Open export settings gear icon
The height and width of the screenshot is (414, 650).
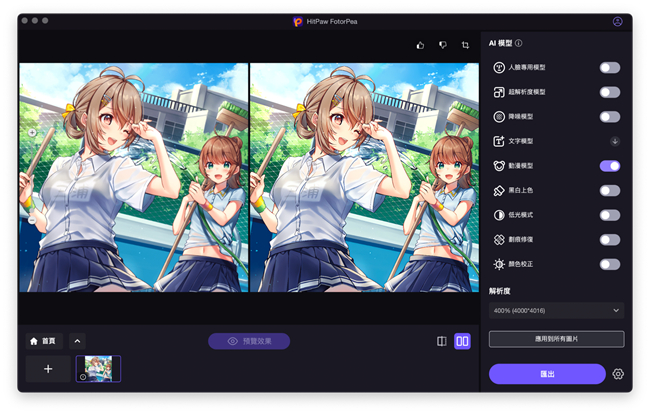point(618,374)
